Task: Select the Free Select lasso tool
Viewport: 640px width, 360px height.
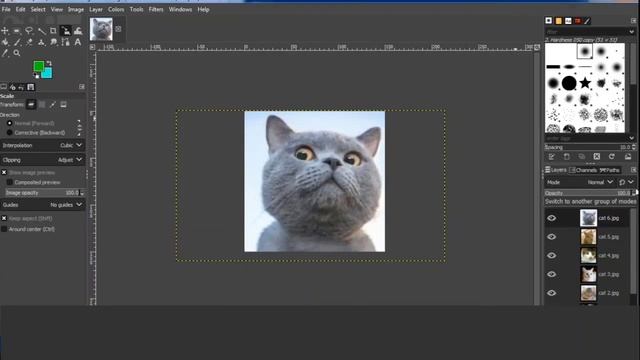Action: [x=29, y=31]
